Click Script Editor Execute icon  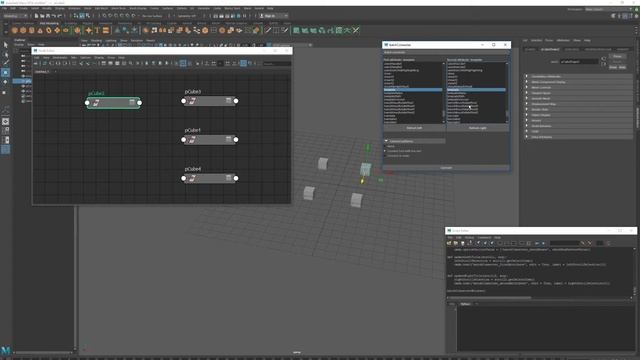pos(543,243)
